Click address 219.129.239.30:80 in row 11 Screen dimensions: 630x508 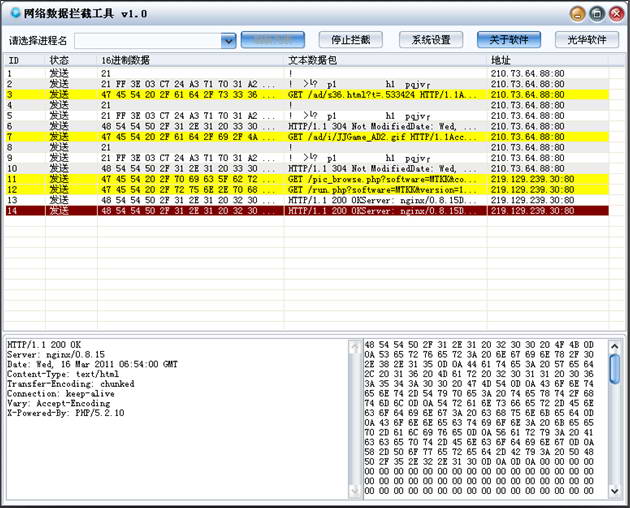pyautogui.click(x=532, y=179)
